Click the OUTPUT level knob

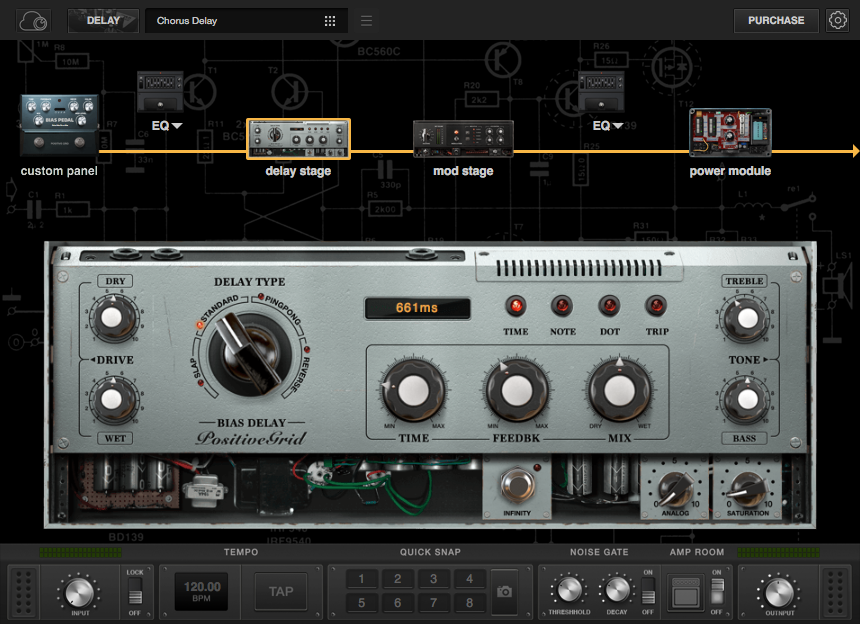click(779, 592)
